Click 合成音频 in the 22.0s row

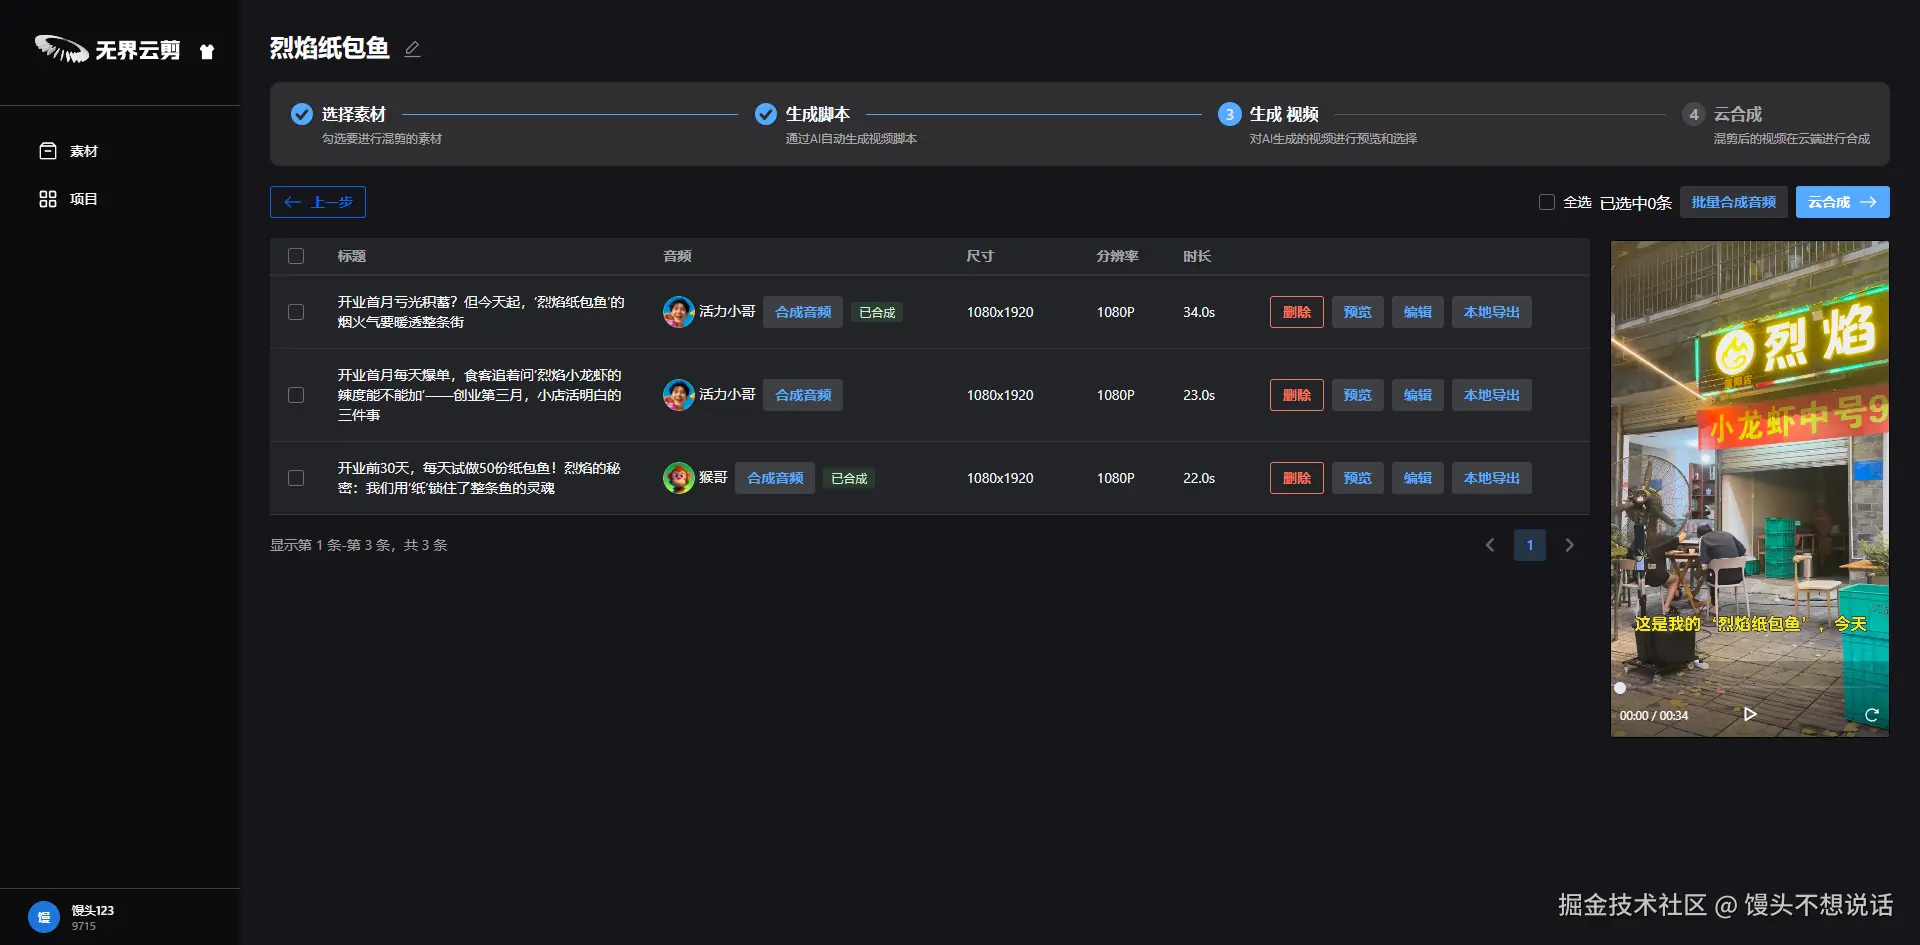(775, 478)
